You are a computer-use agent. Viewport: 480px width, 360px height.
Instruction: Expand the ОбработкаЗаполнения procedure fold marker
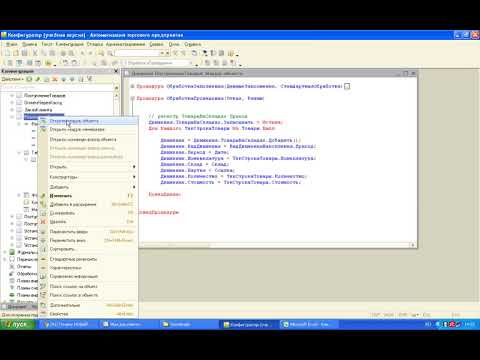tap(132, 86)
